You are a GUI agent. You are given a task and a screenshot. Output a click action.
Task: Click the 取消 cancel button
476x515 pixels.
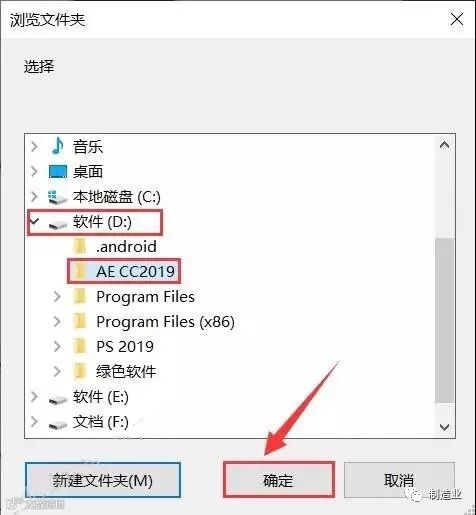click(x=399, y=480)
